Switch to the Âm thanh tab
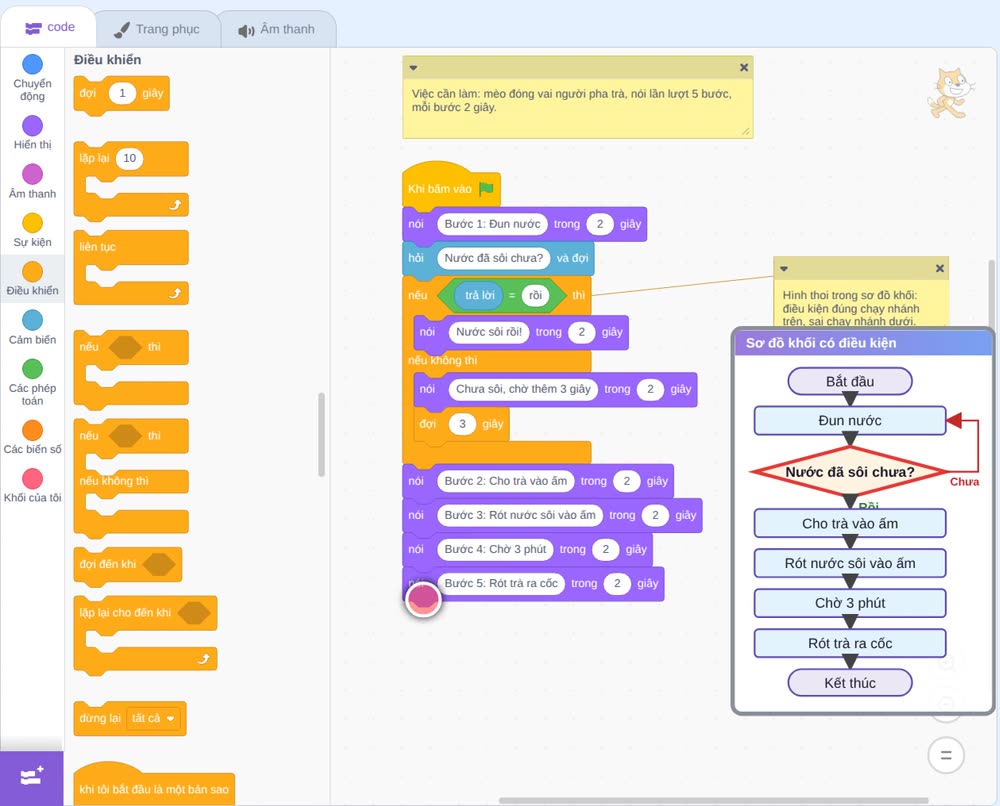1000x806 pixels. click(277, 29)
